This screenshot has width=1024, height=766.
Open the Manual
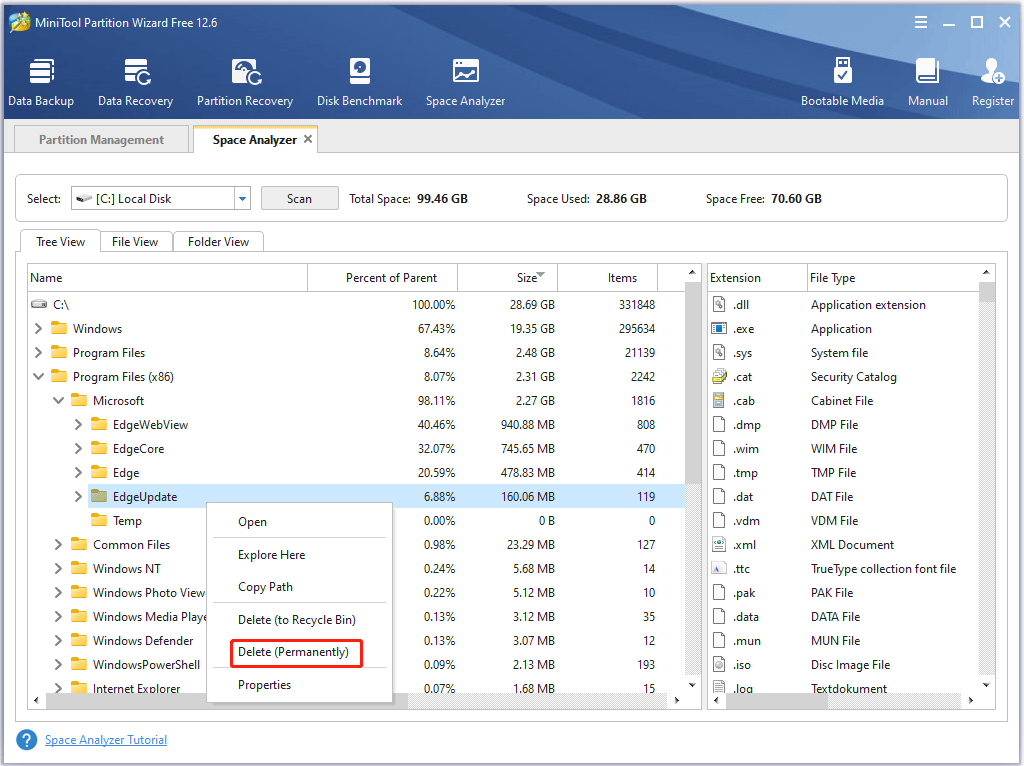click(x=927, y=82)
